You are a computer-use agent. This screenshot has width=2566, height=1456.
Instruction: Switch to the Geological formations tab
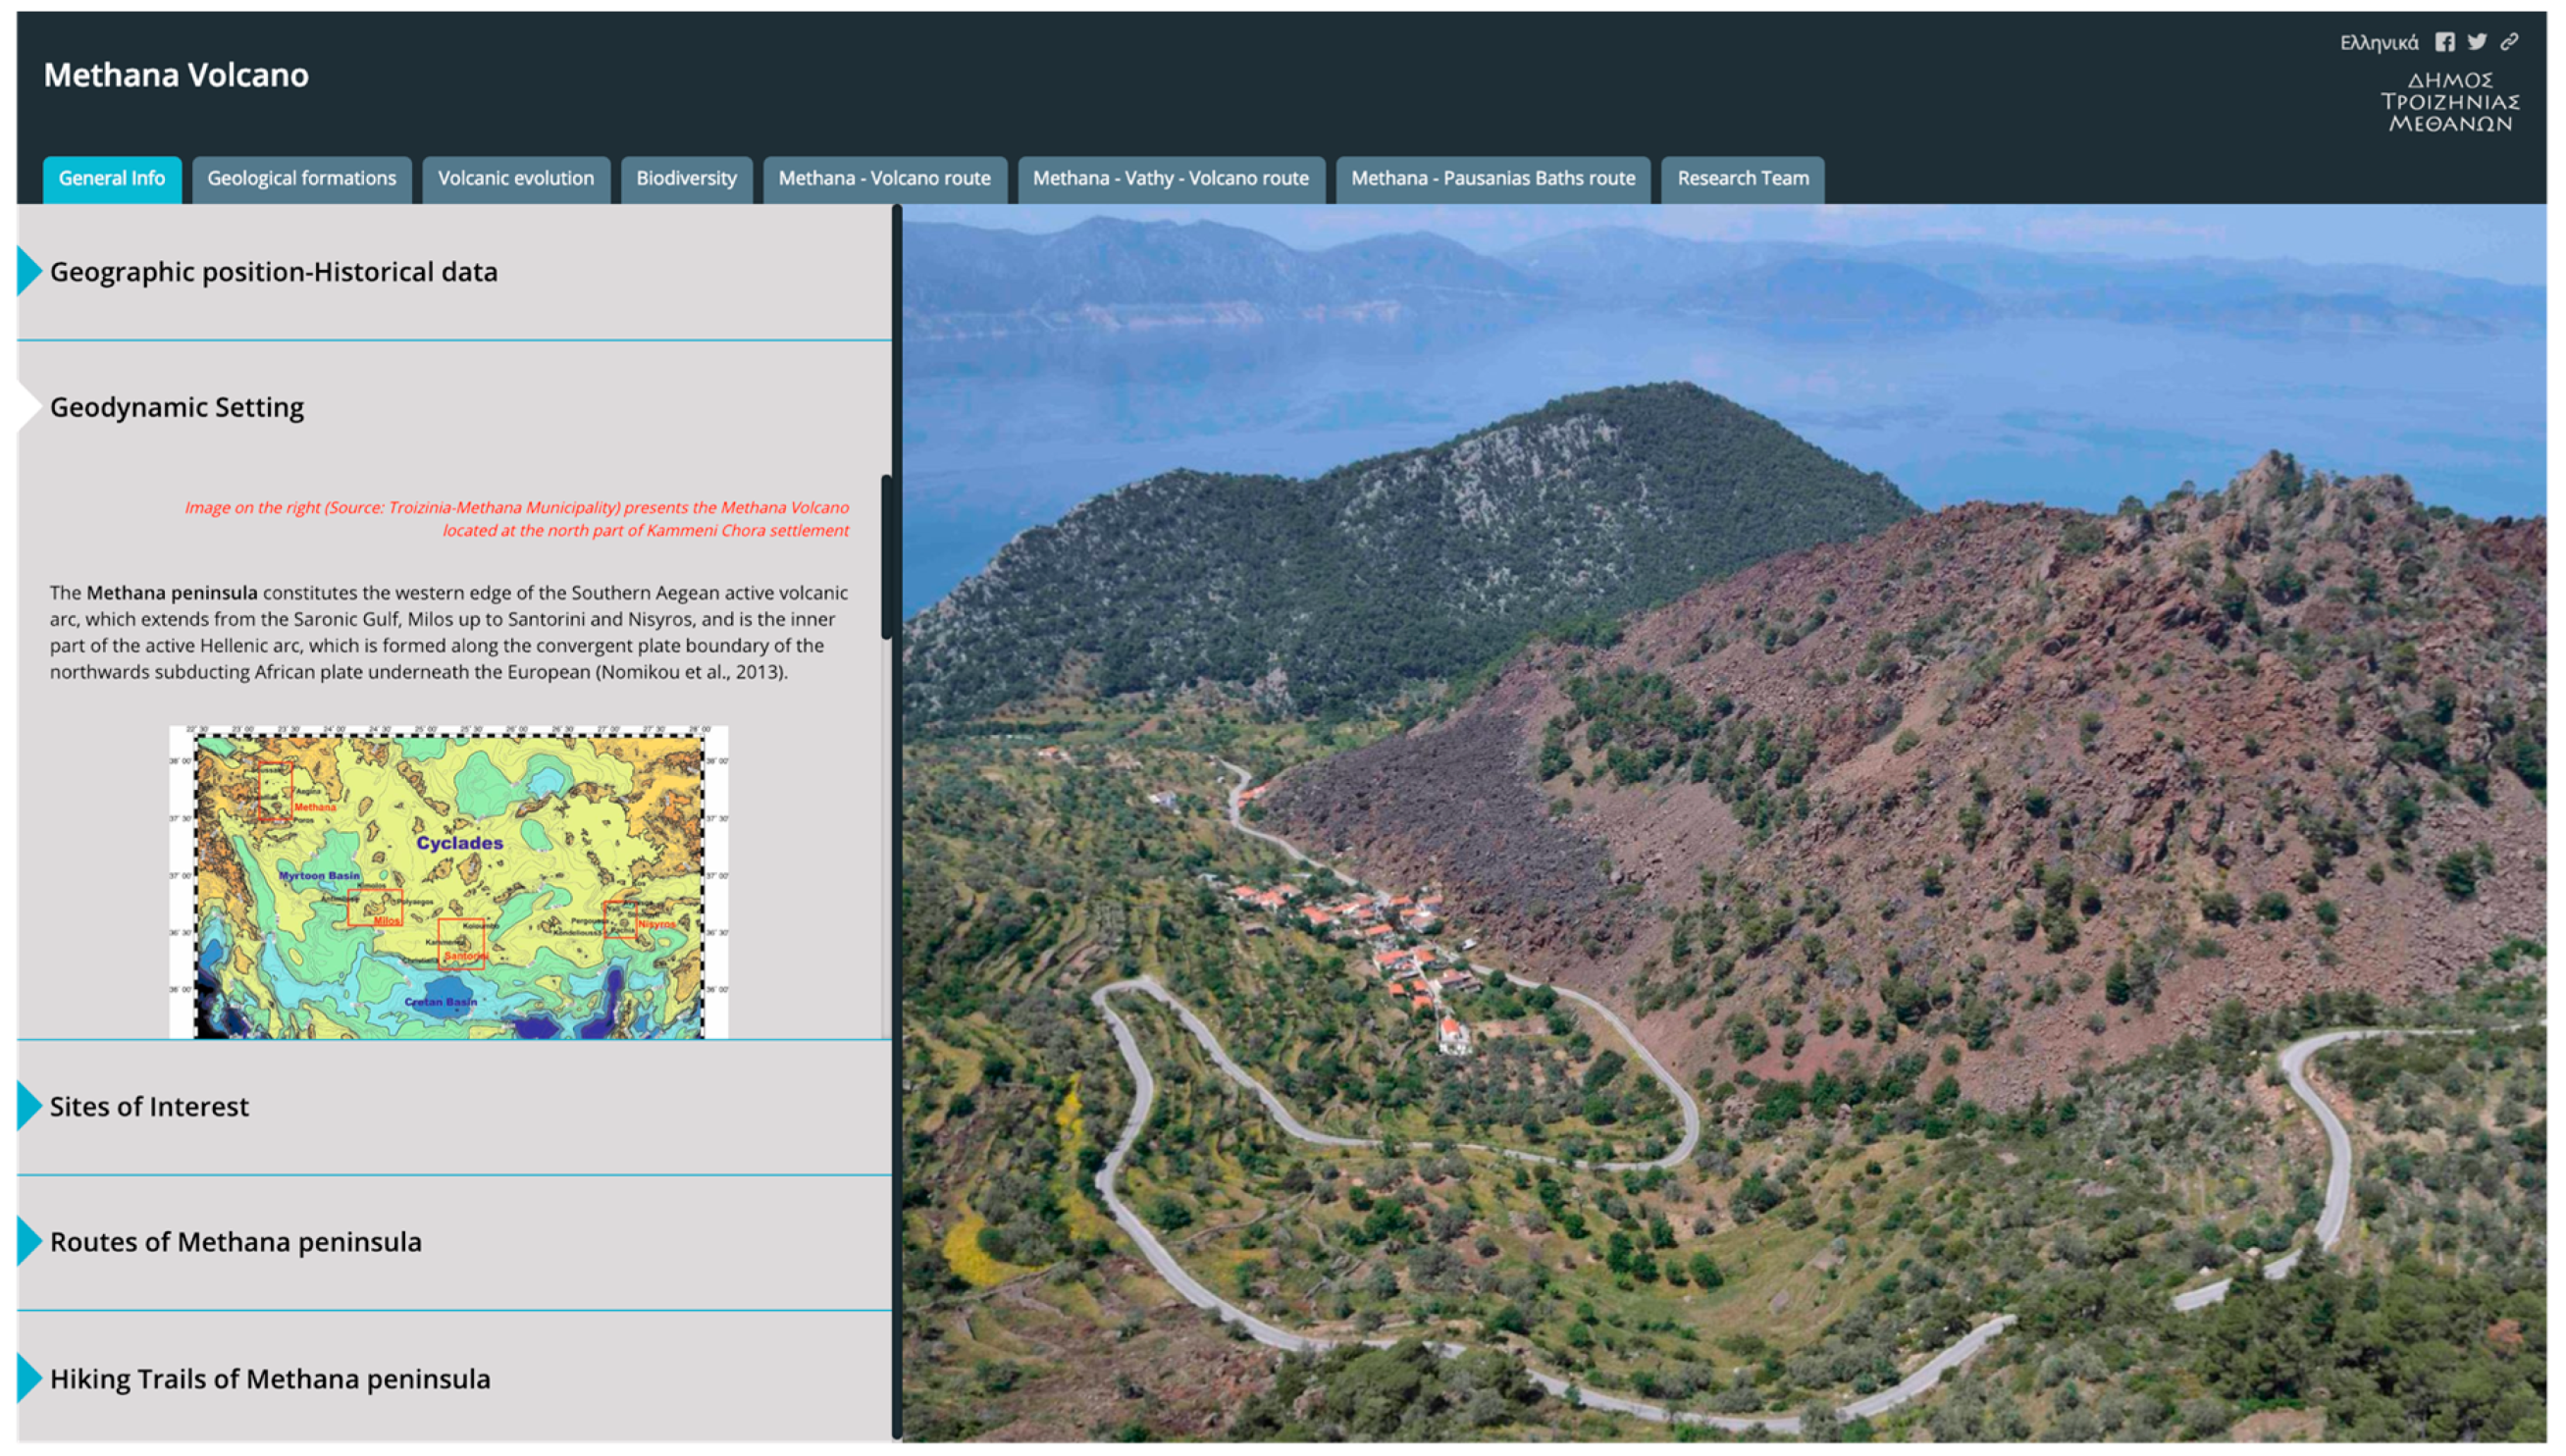301,179
